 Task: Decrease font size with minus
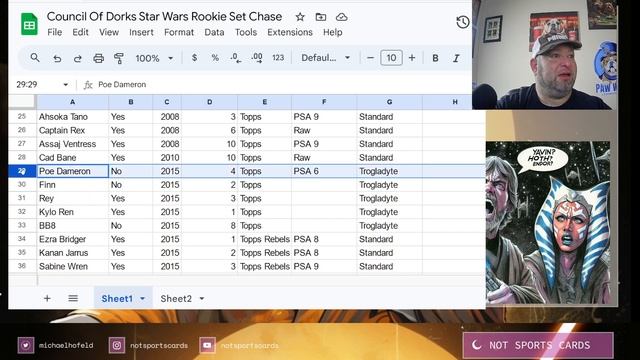(x=370, y=58)
